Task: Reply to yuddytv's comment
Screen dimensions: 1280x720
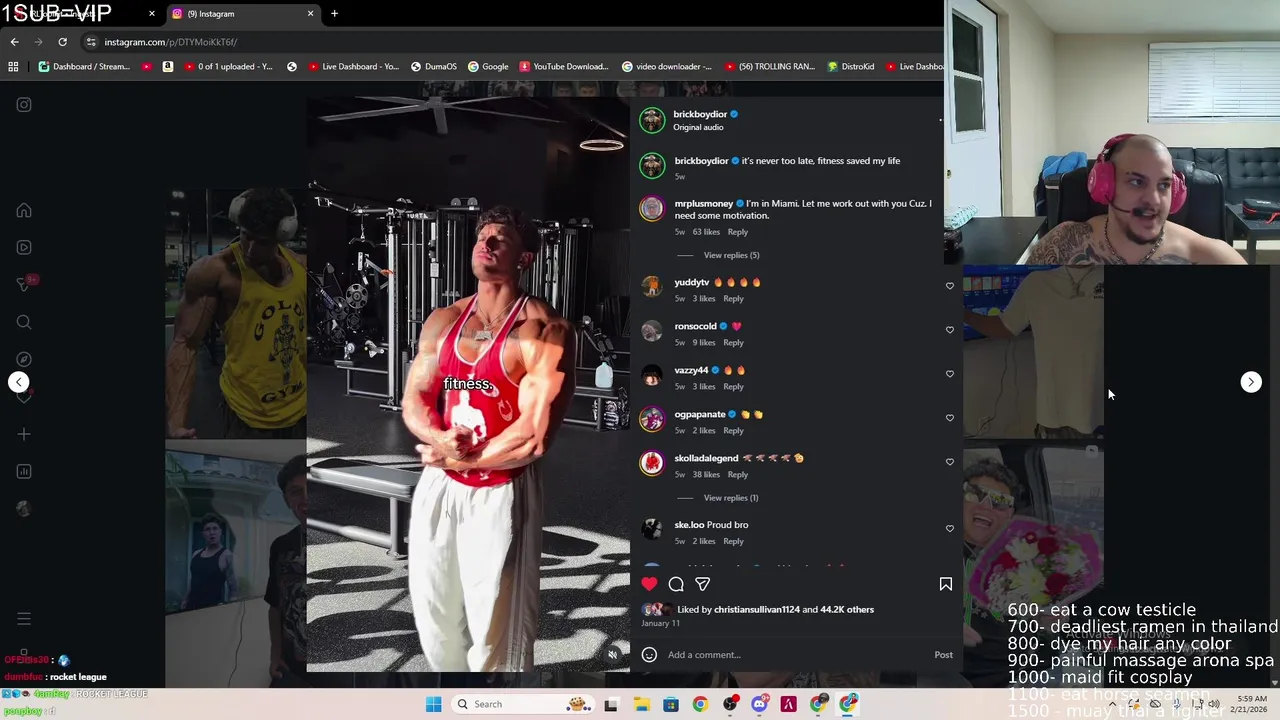Action: tap(733, 298)
